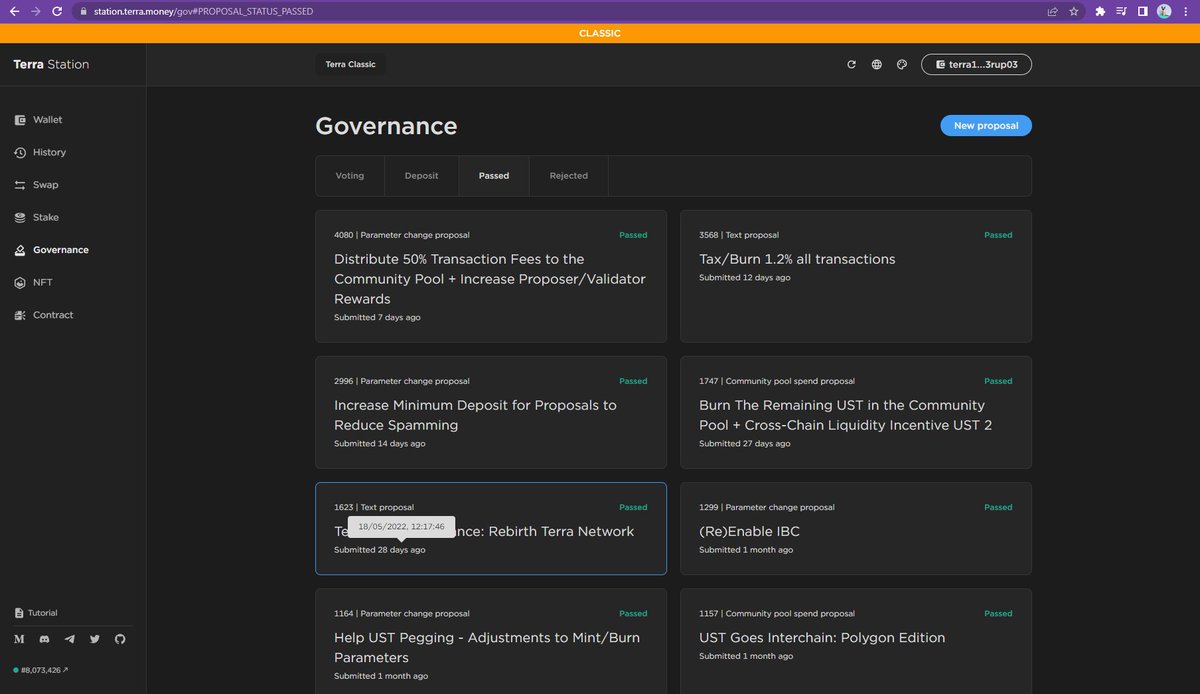Open the Tutorial link
Image resolution: width=1200 pixels, height=694 pixels.
pyautogui.click(x=36, y=613)
